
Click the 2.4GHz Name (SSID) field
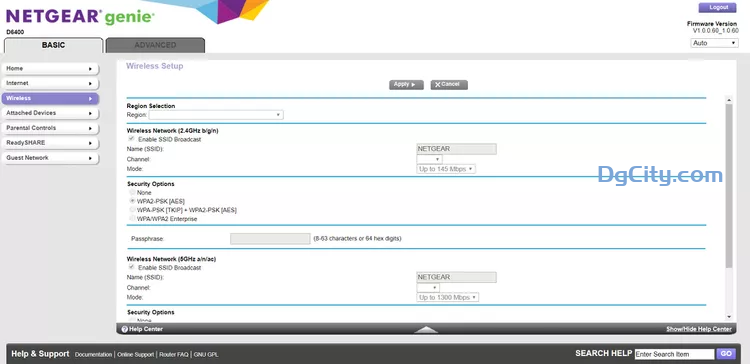click(x=456, y=149)
